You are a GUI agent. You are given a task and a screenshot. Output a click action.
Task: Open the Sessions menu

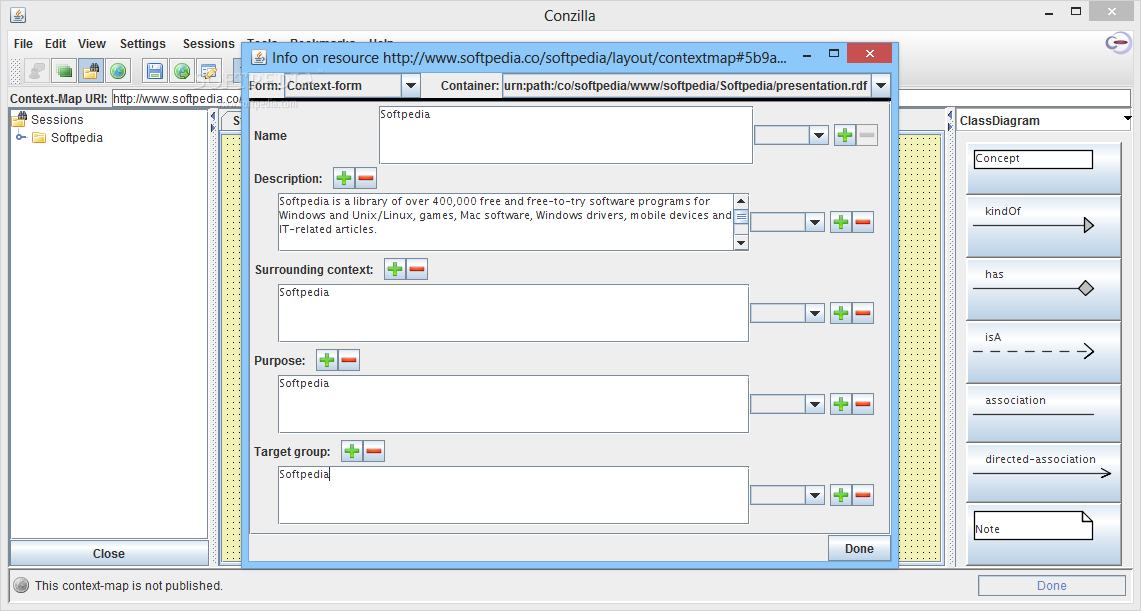pyautogui.click(x=209, y=44)
